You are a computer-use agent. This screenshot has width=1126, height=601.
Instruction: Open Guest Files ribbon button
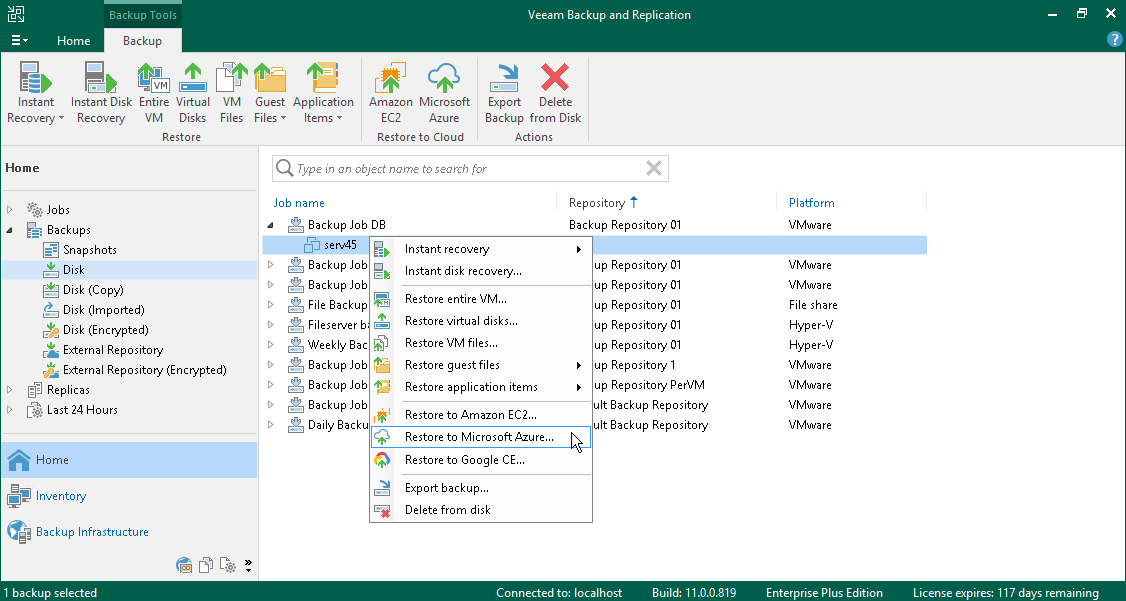(x=270, y=93)
